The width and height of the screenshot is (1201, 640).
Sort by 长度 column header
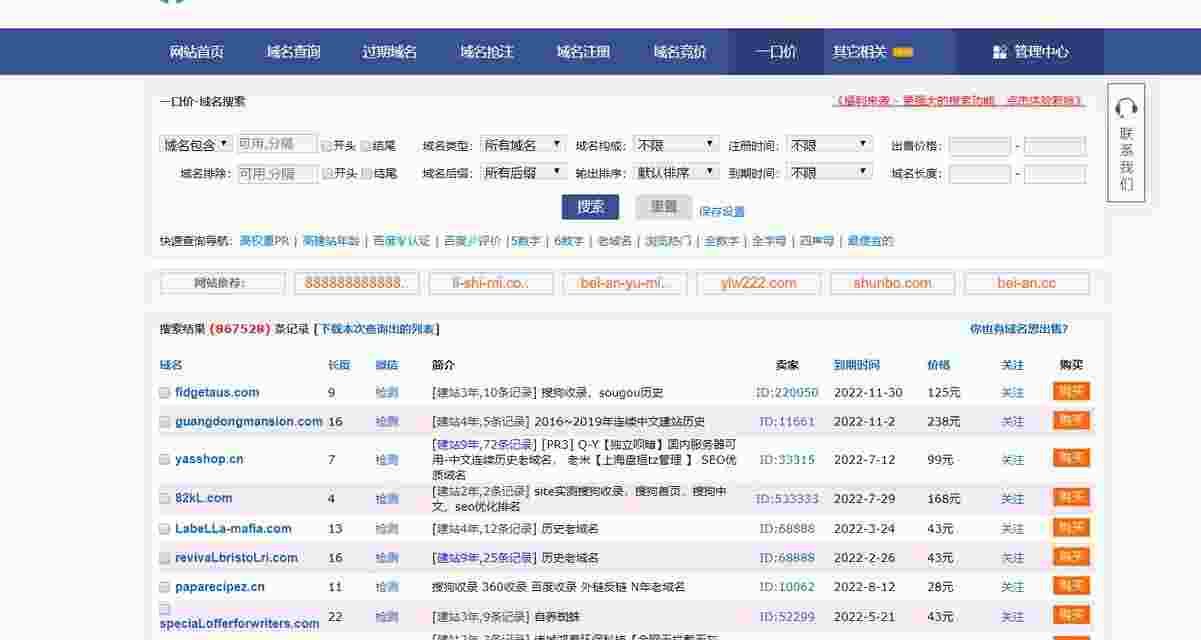[340, 365]
